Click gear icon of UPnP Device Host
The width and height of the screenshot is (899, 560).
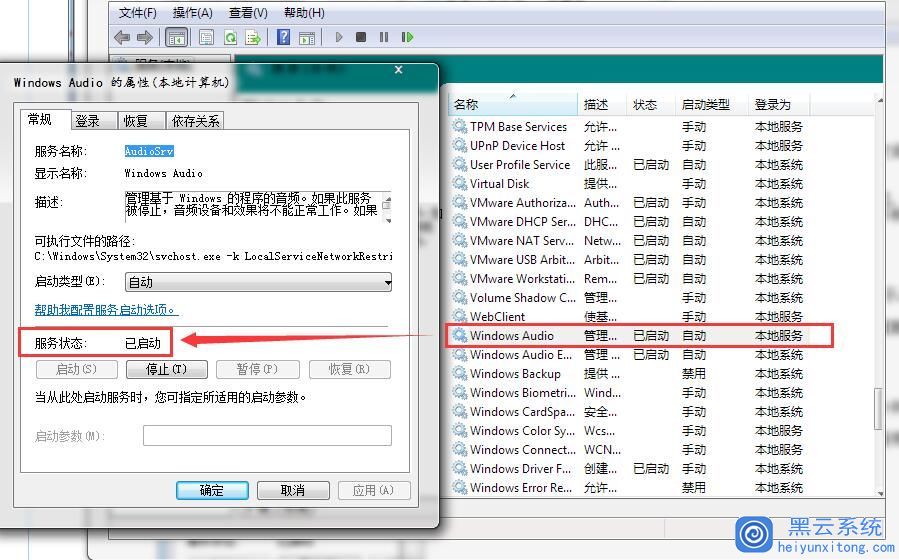tap(459, 145)
